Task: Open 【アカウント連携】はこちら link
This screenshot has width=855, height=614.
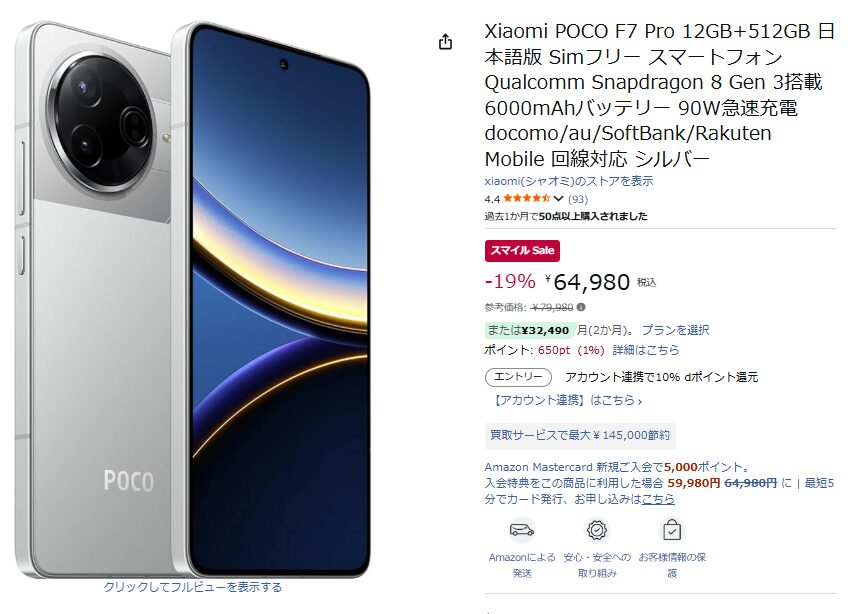Action: [x=565, y=400]
